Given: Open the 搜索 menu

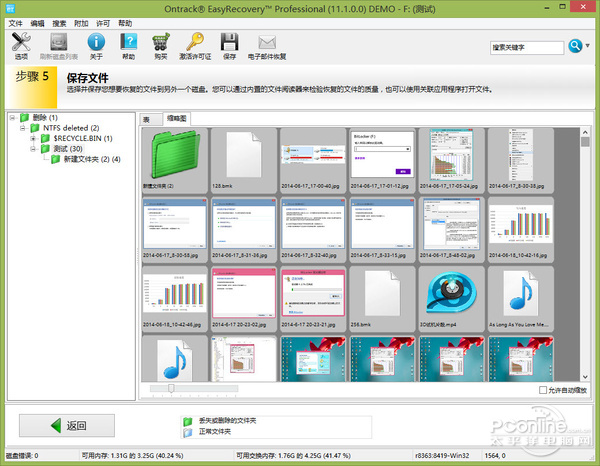Looking at the screenshot, I should click(x=59, y=23).
